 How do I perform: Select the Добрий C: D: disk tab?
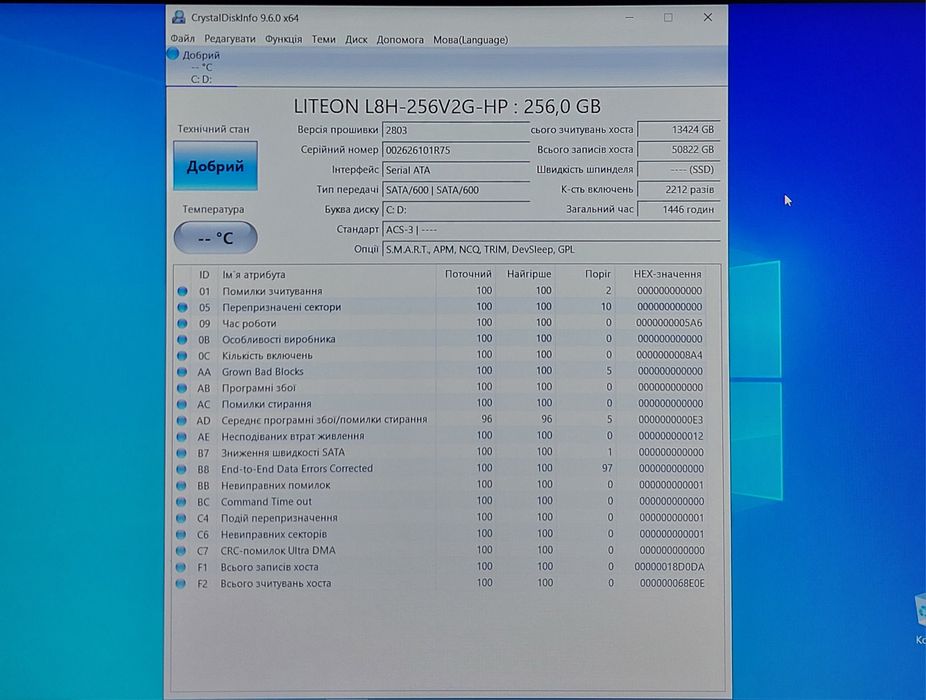click(x=201, y=67)
